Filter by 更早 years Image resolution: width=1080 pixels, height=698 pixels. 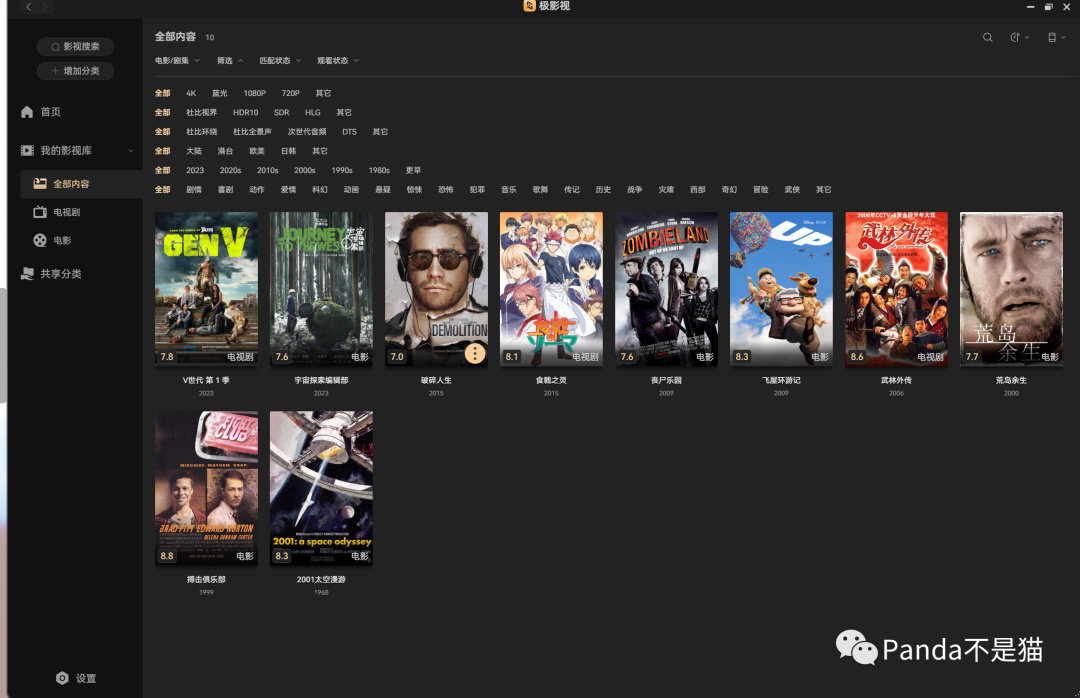(x=413, y=170)
